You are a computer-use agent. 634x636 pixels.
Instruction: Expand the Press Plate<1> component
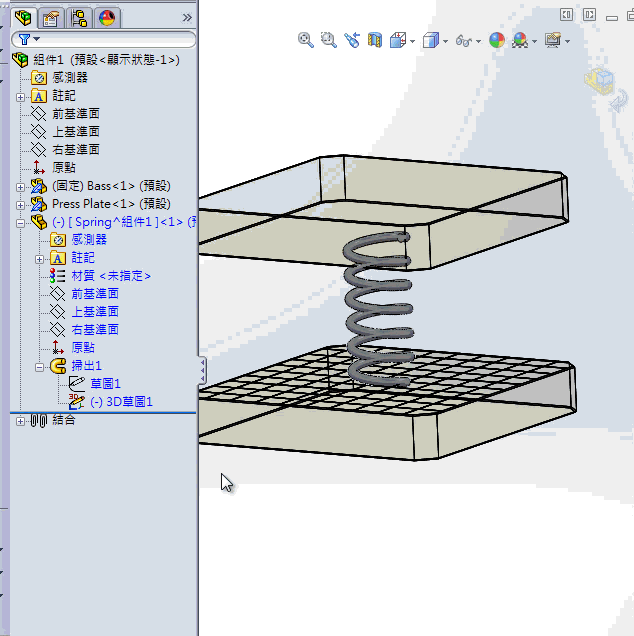click(20, 205)
